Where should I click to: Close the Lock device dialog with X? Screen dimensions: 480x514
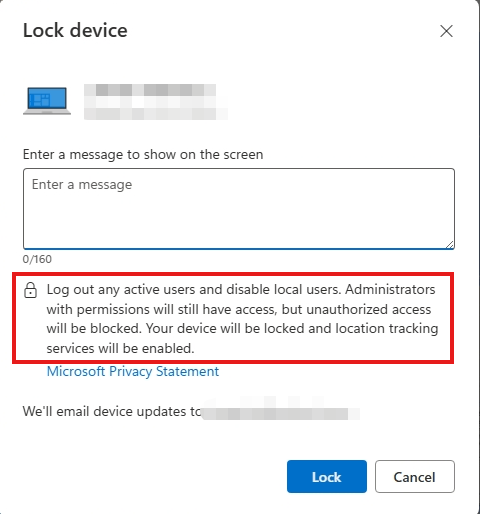446,31
